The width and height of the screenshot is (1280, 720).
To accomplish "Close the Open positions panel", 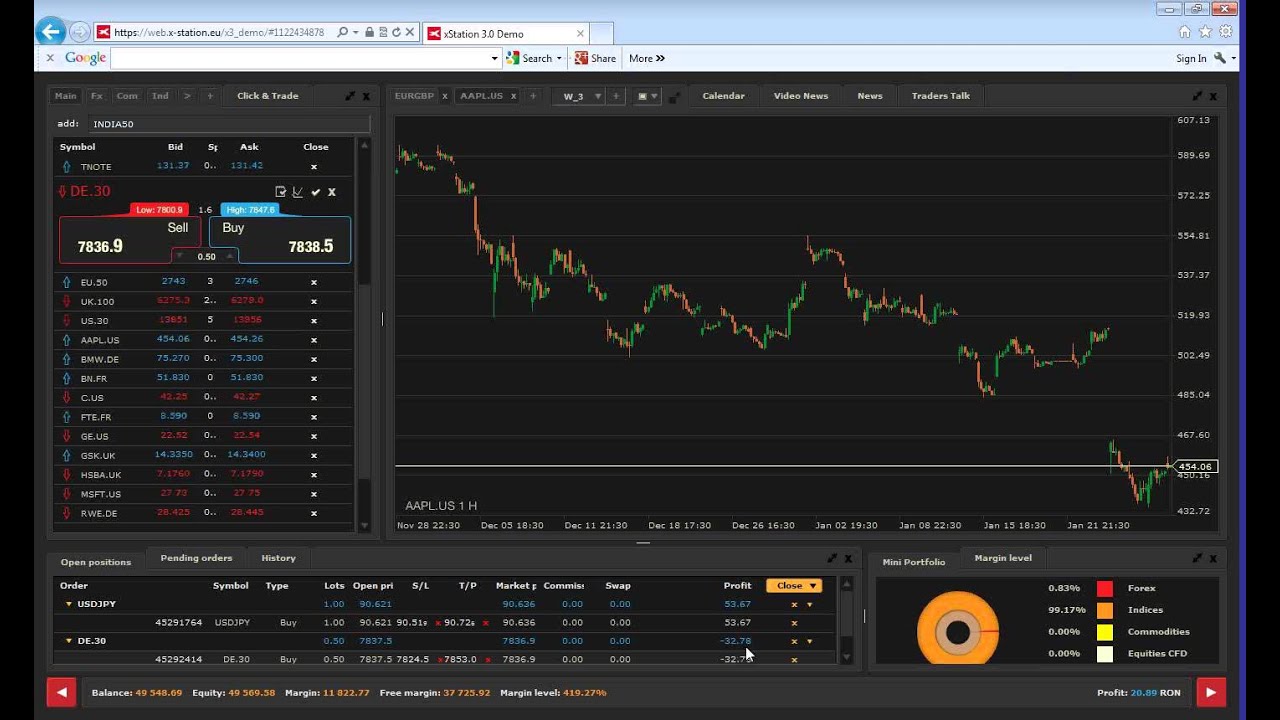I will (x=848, y=558).
